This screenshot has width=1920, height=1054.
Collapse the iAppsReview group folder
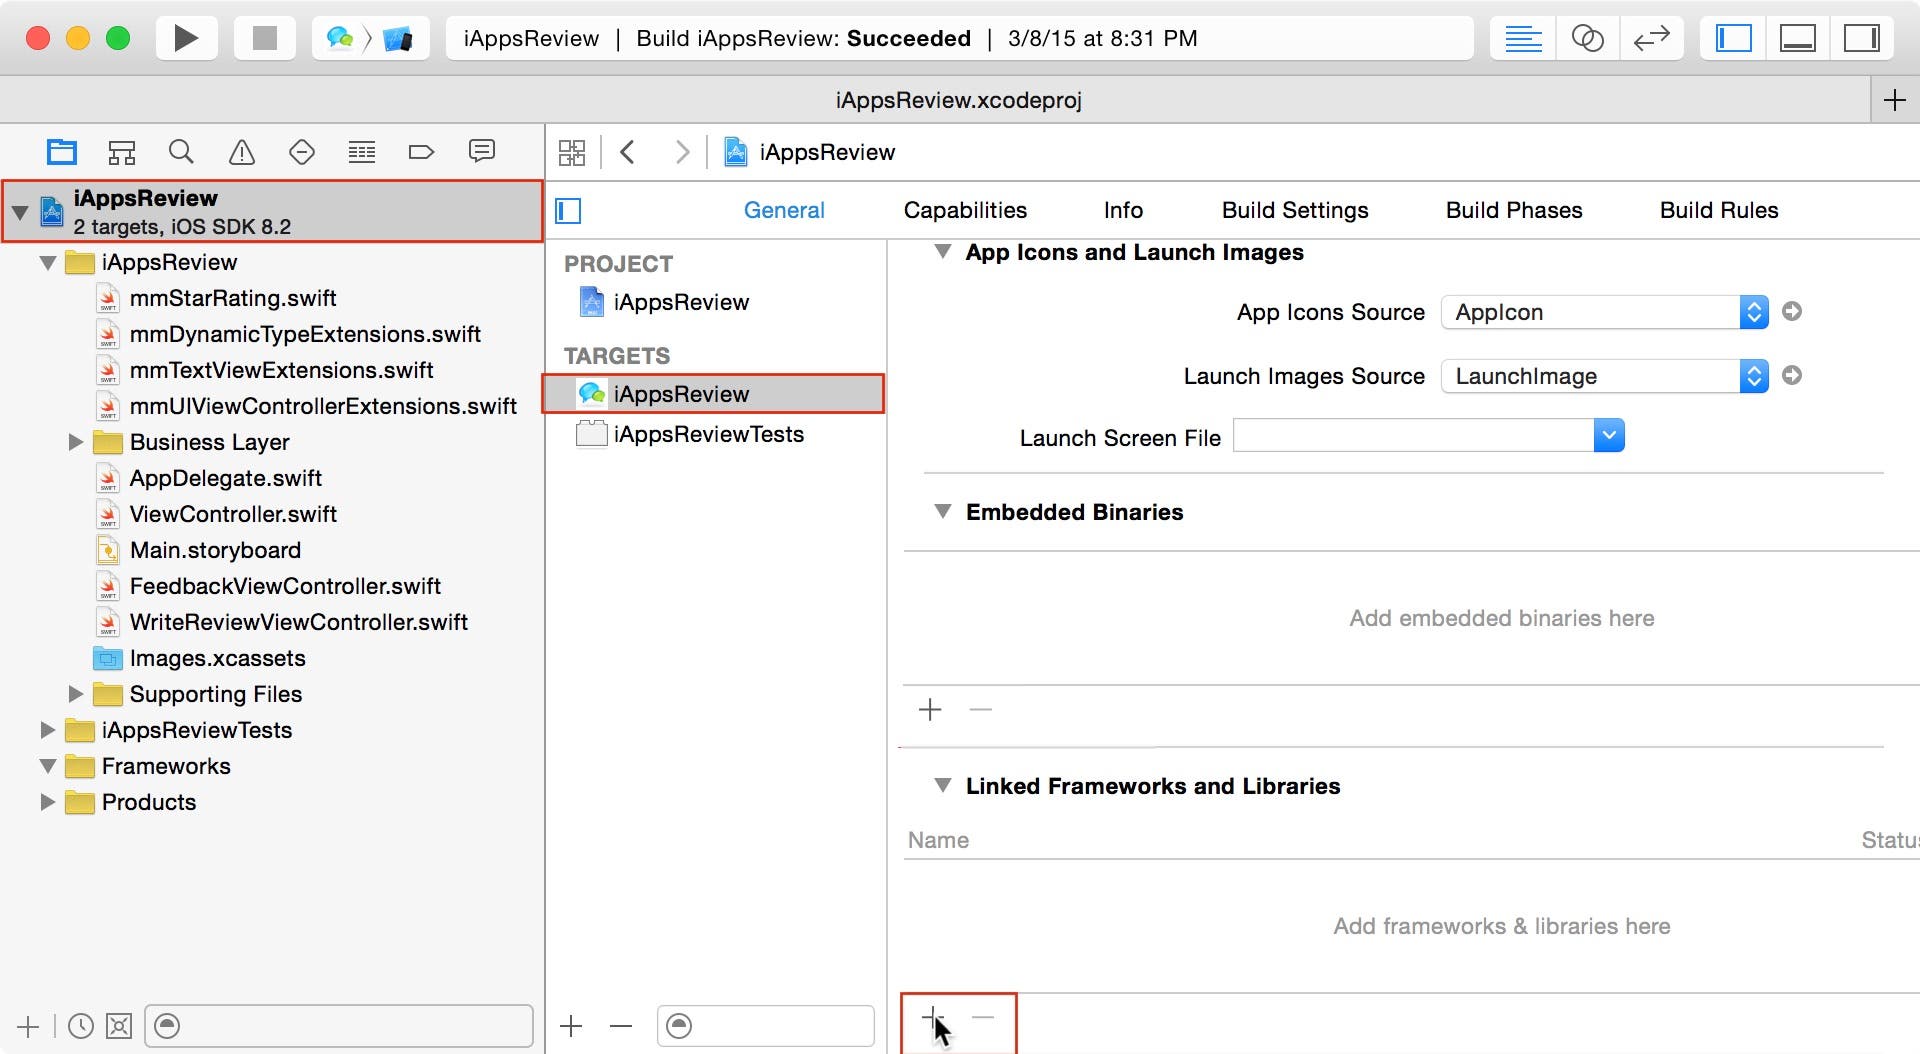coord(47,263)
